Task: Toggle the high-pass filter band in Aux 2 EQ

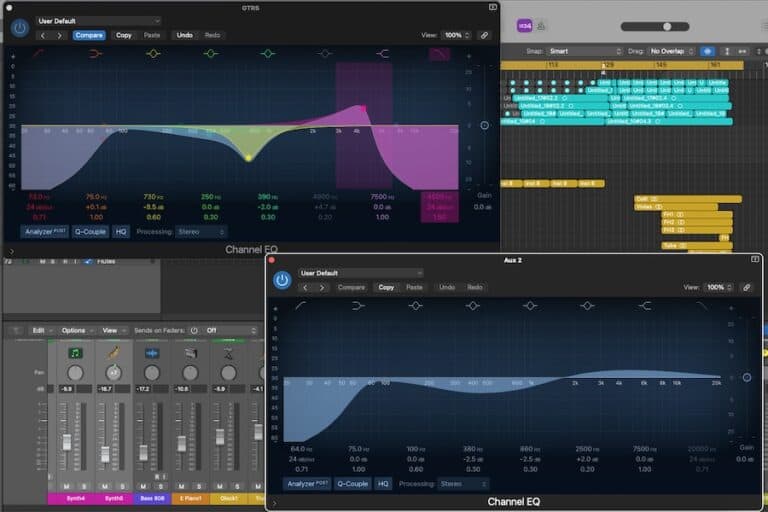Action: coord(301,306)
